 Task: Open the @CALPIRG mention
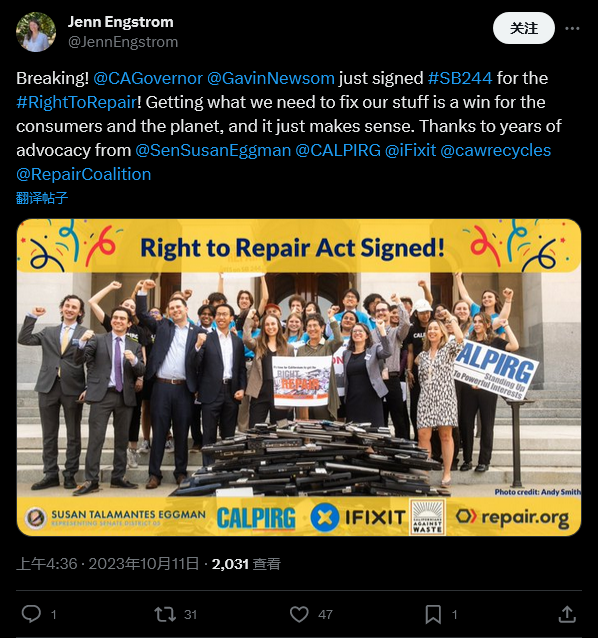pyautogui.click(x=338, y=150)
